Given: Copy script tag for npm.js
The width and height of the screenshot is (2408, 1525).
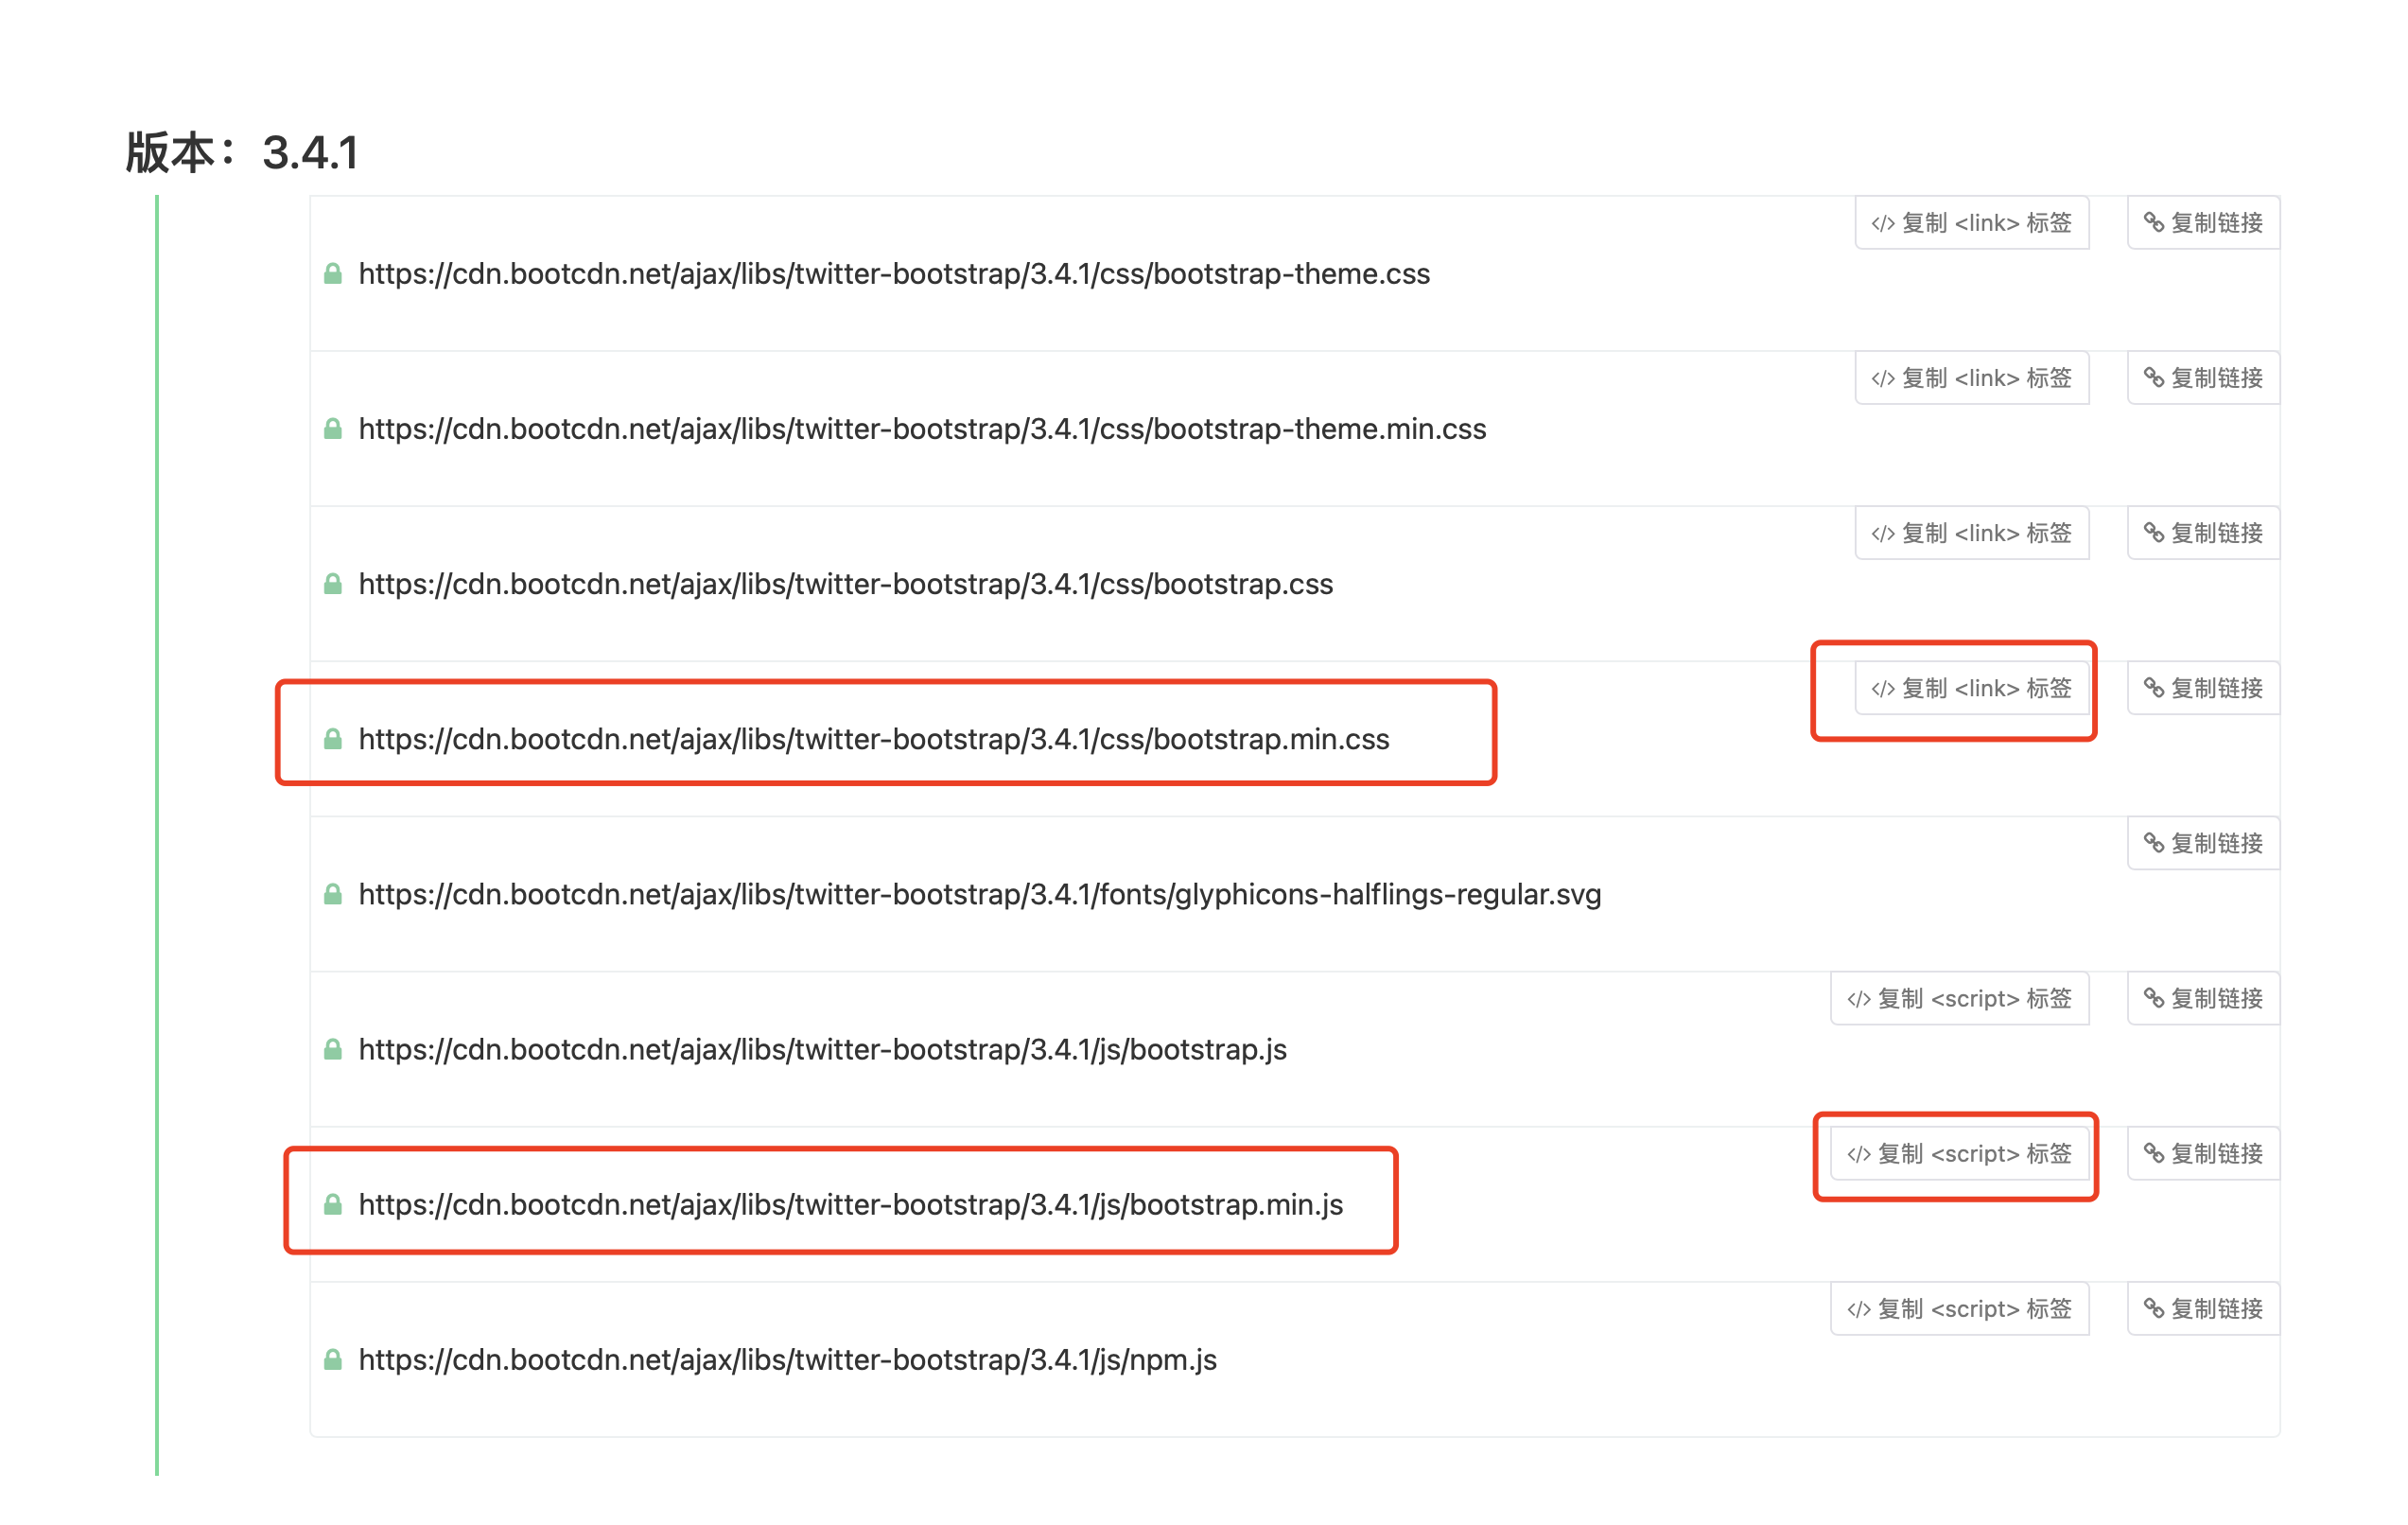Looking at the screenshot, I should (1959, 1308).
